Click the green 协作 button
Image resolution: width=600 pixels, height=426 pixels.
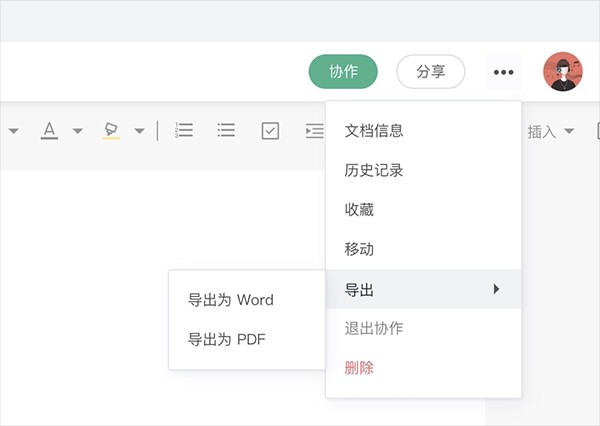[343, 72]
